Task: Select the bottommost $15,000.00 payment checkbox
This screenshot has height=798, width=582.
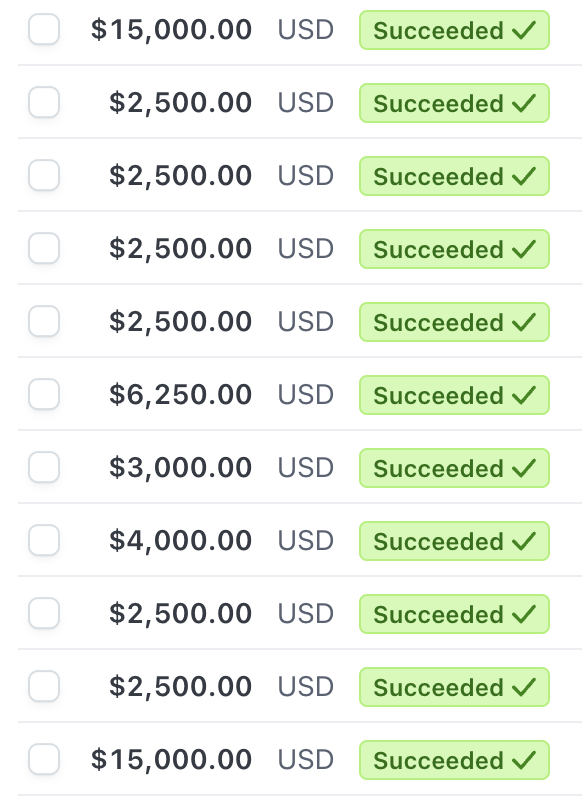Action: [x=44, y=759]
